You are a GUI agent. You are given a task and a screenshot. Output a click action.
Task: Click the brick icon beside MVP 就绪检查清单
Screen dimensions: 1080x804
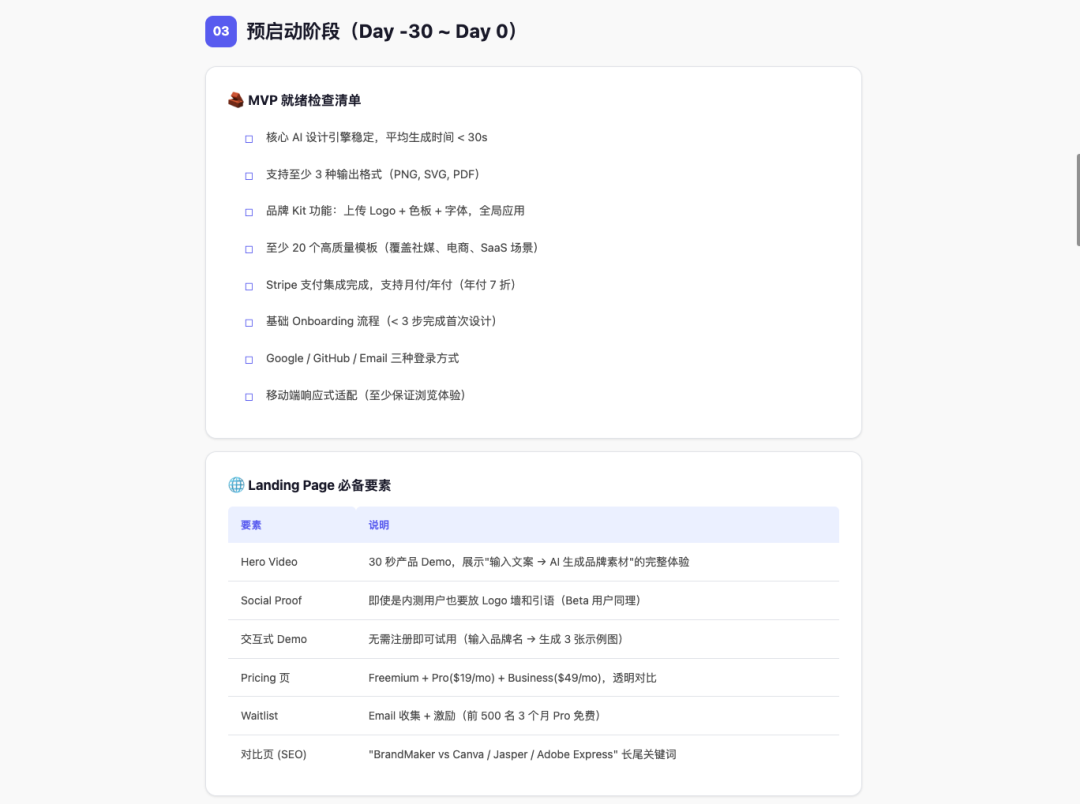[236, 101]
